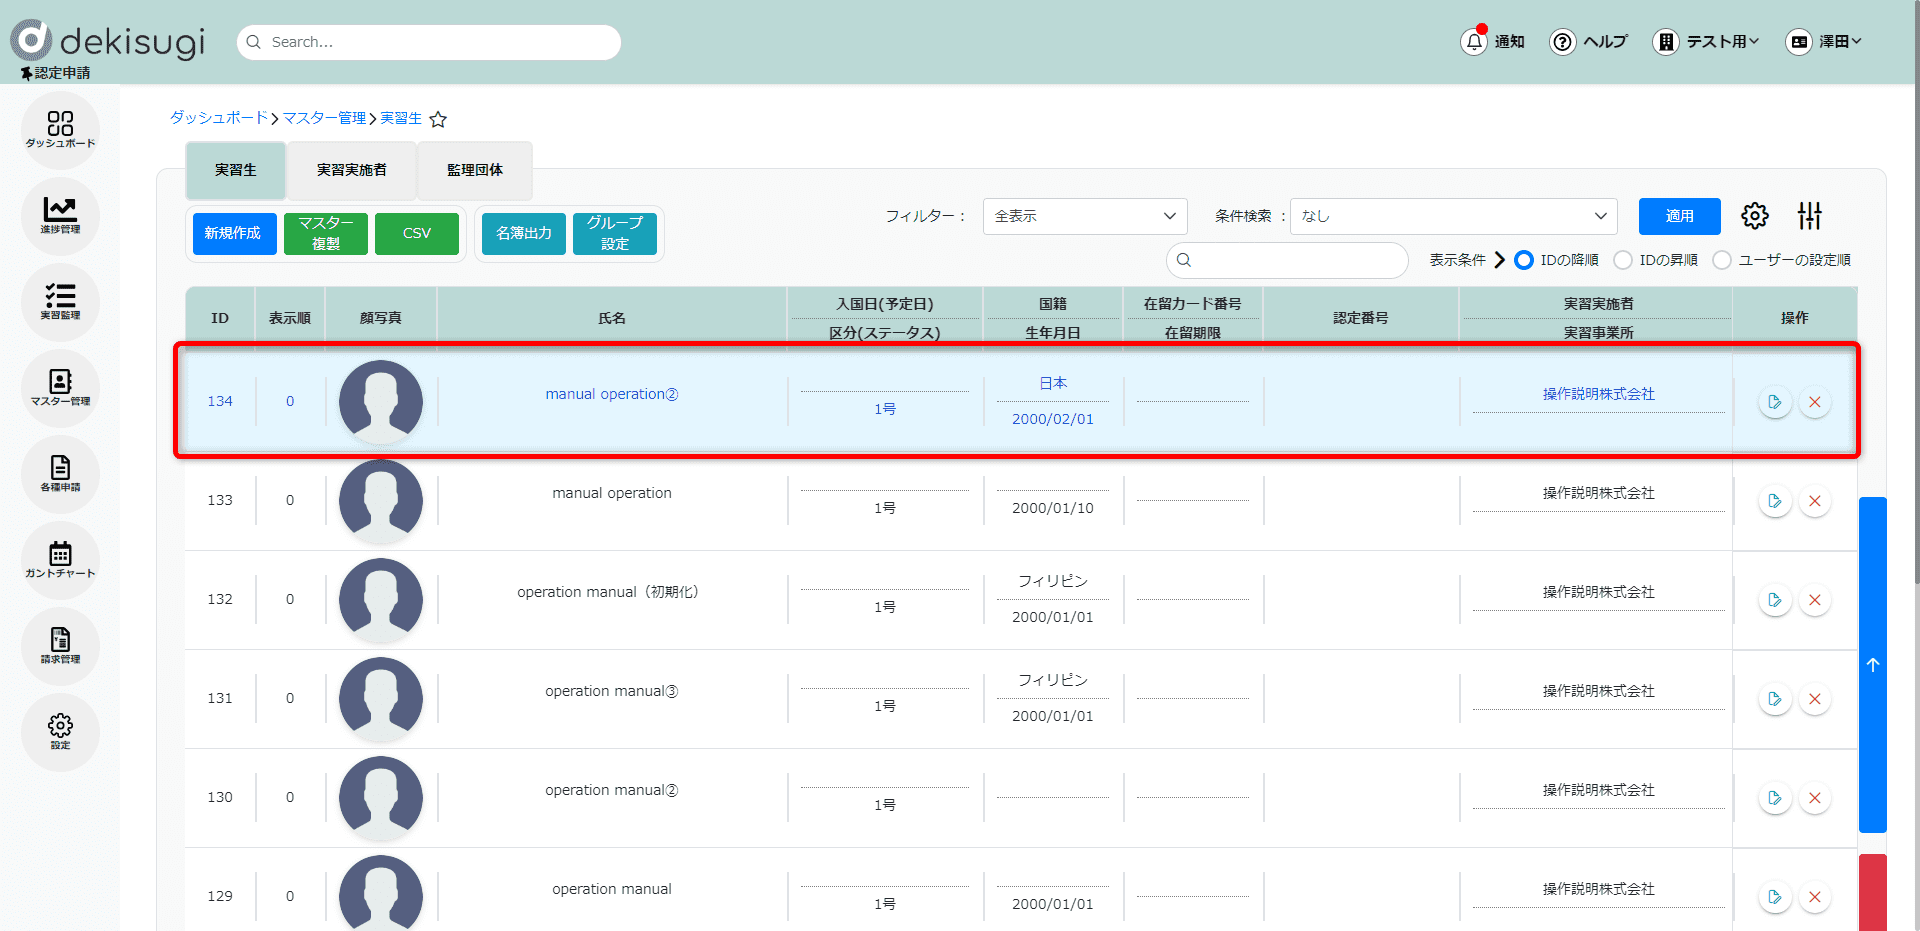The width and height of the screenshot is (1920, 931).
Task: Open the table settings gear icon
Action: click(x=1754, y=216)
